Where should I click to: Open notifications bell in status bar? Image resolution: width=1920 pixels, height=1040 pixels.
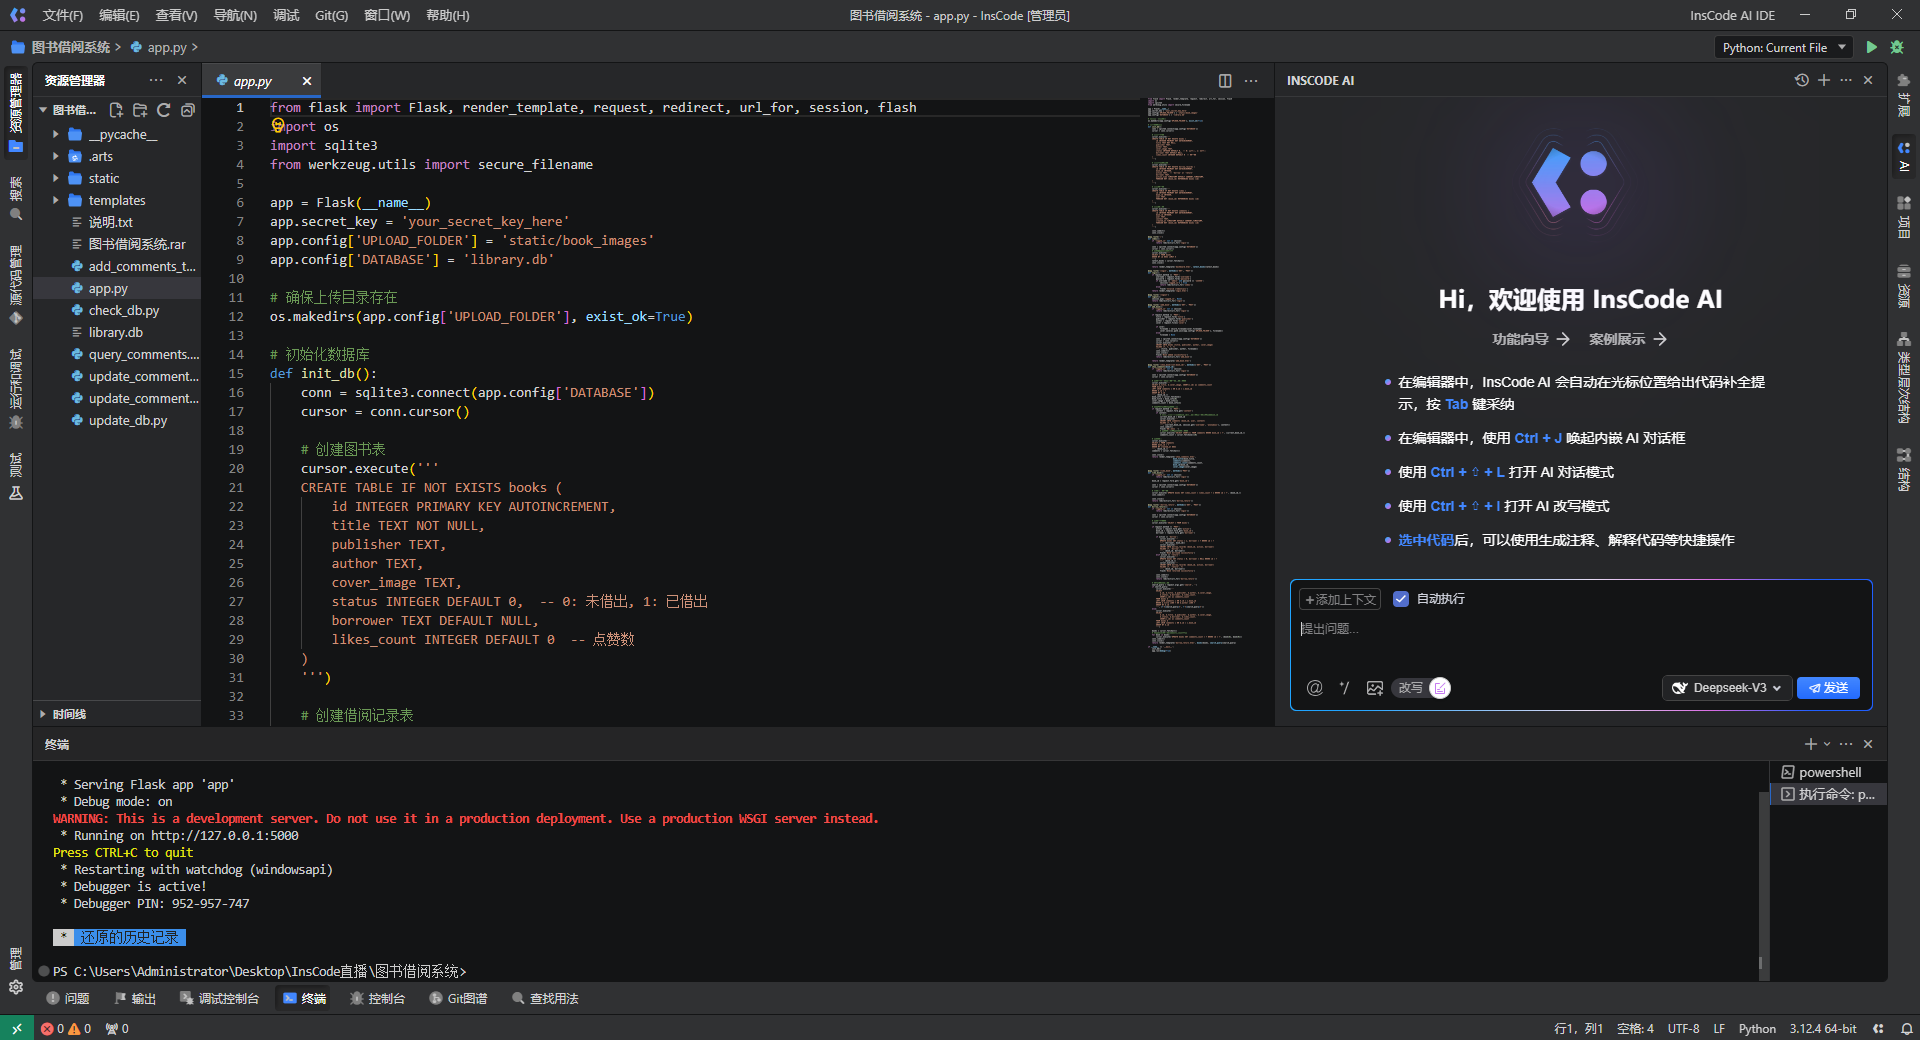[x=1907, y=1028]
